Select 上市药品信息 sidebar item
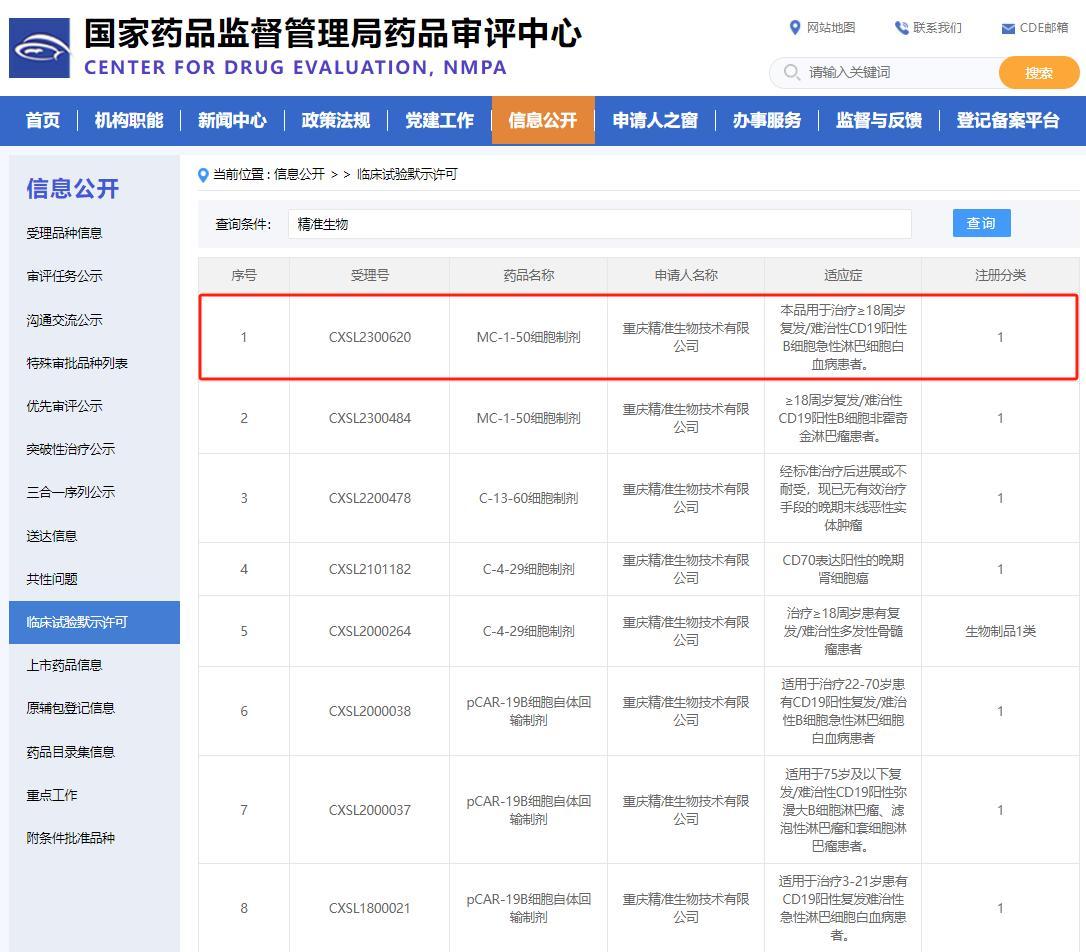The width and height of the screenshot is (1086, 952). coord(64,665)
